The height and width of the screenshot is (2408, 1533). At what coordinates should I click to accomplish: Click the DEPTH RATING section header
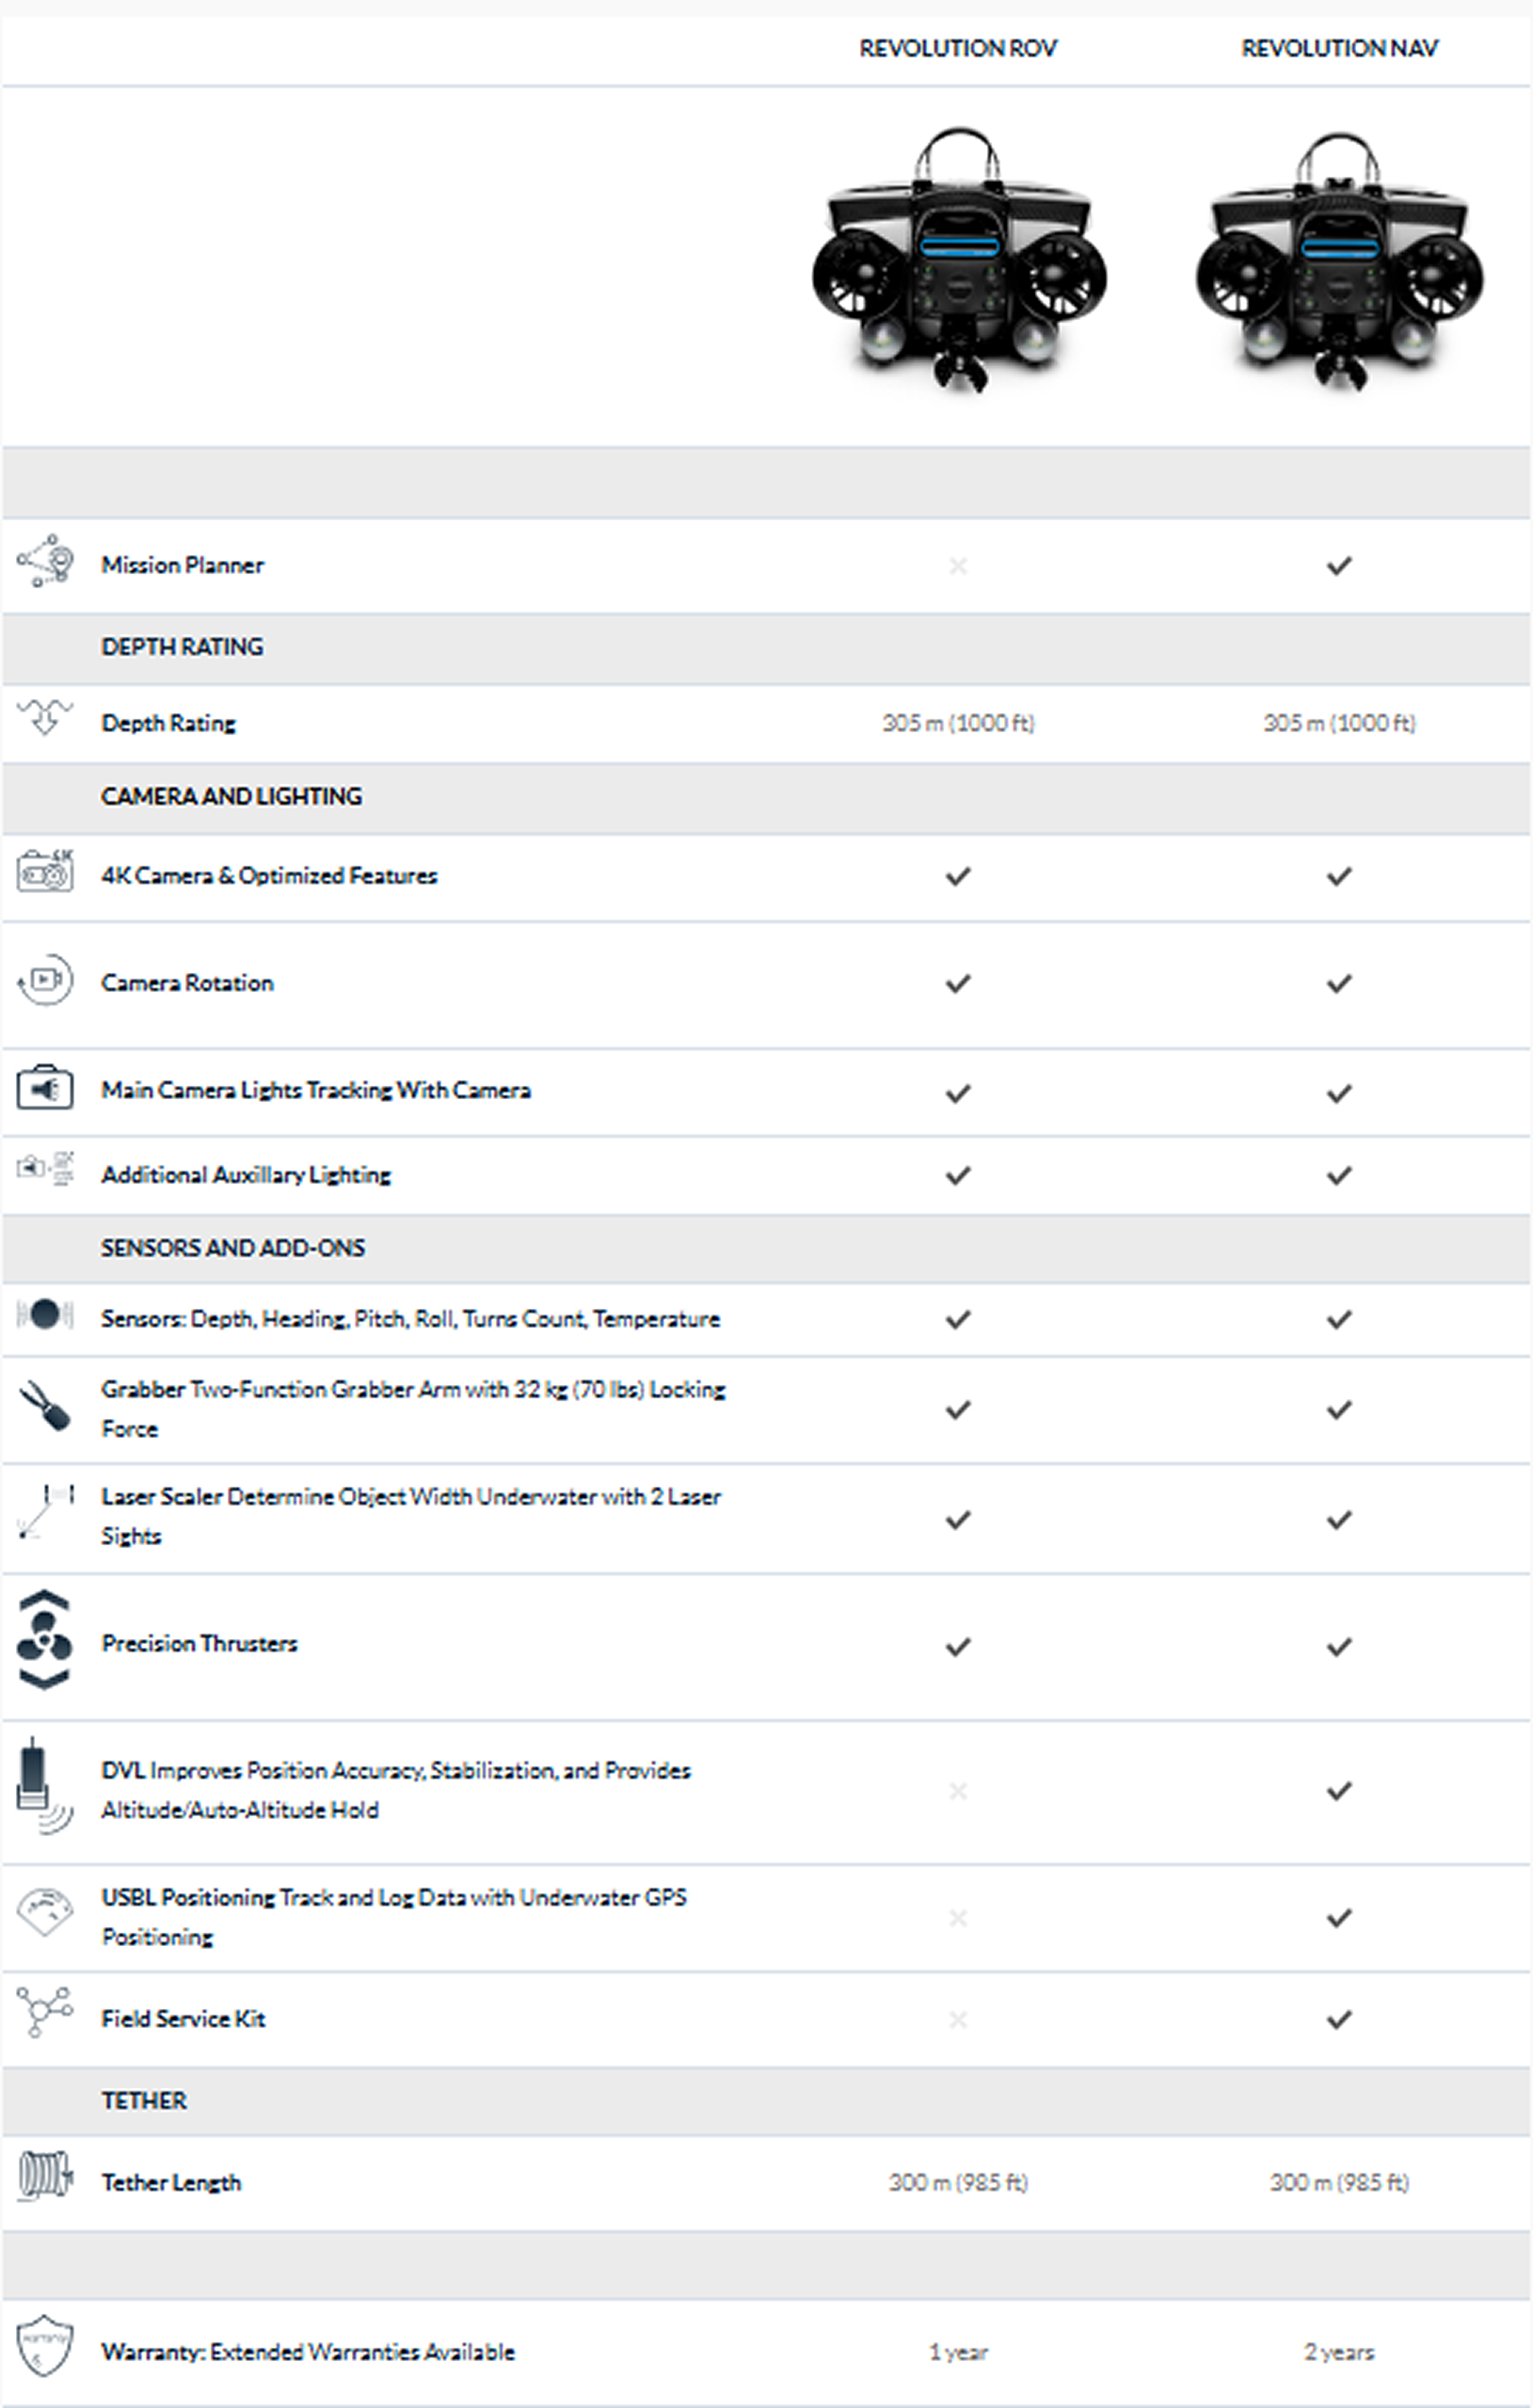pos(182,647)
